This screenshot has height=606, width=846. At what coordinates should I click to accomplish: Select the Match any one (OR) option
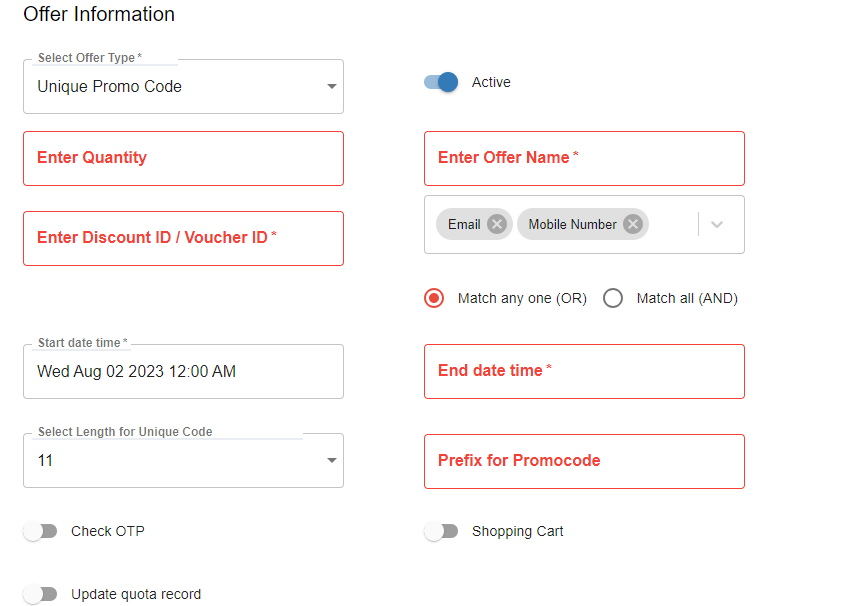pos(434,298)
